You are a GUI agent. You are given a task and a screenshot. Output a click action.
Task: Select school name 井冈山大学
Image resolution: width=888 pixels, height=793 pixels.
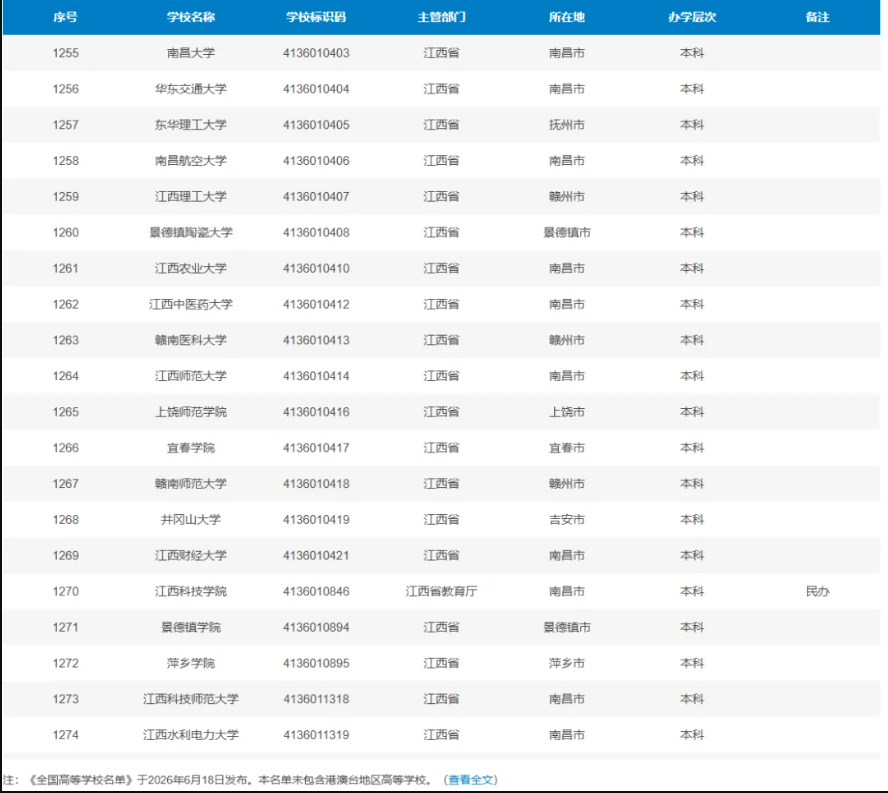191,519
